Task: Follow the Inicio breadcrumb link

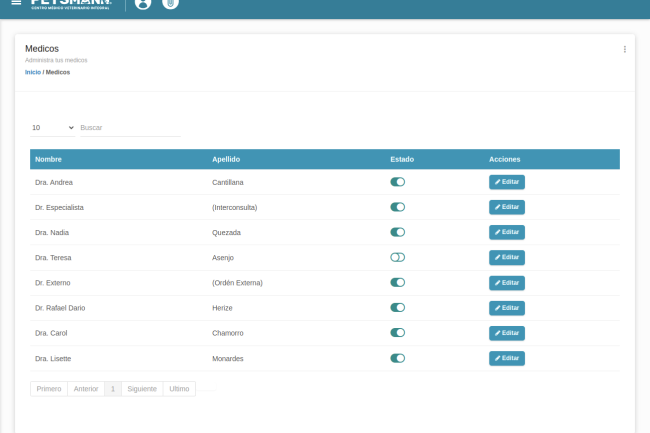Action: pos(33,72)
